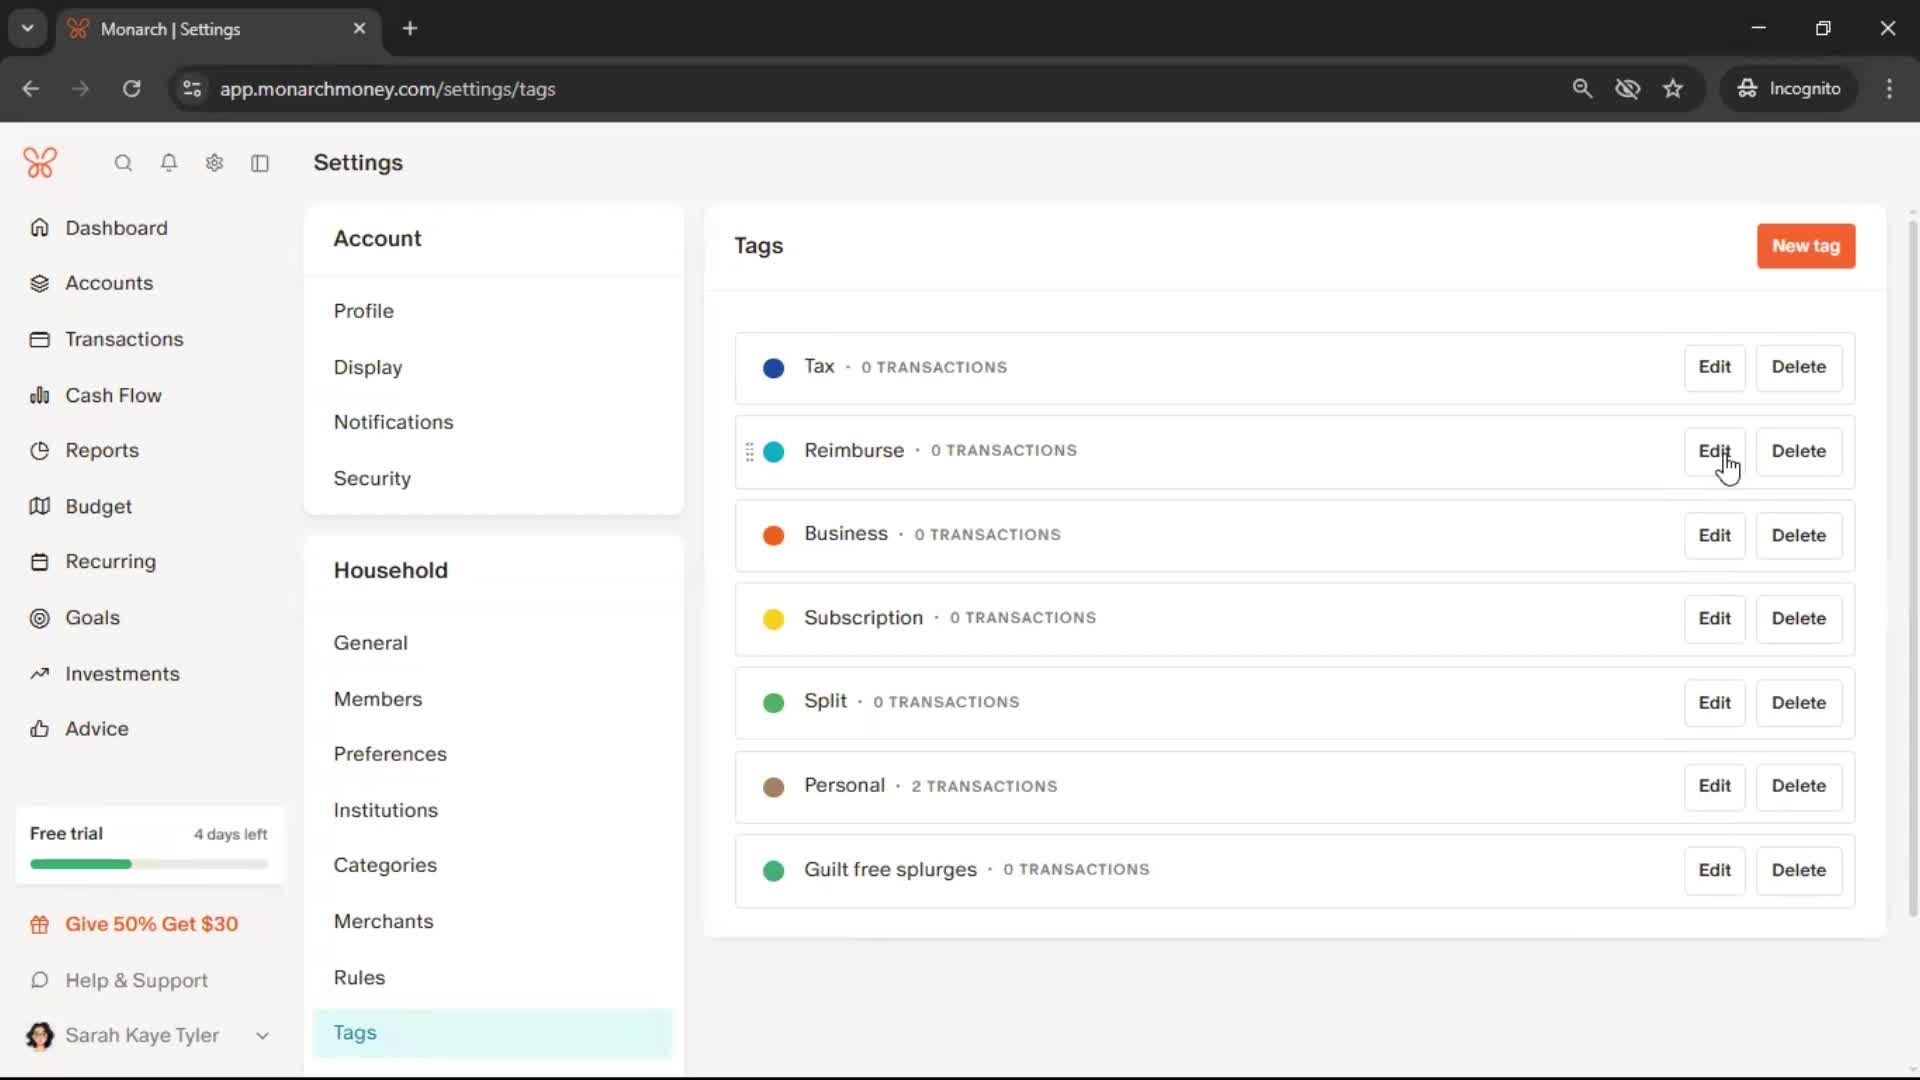Click the free trial progress bar
This screenshot has height=1080, width=1920.
[x=149, y=864]
